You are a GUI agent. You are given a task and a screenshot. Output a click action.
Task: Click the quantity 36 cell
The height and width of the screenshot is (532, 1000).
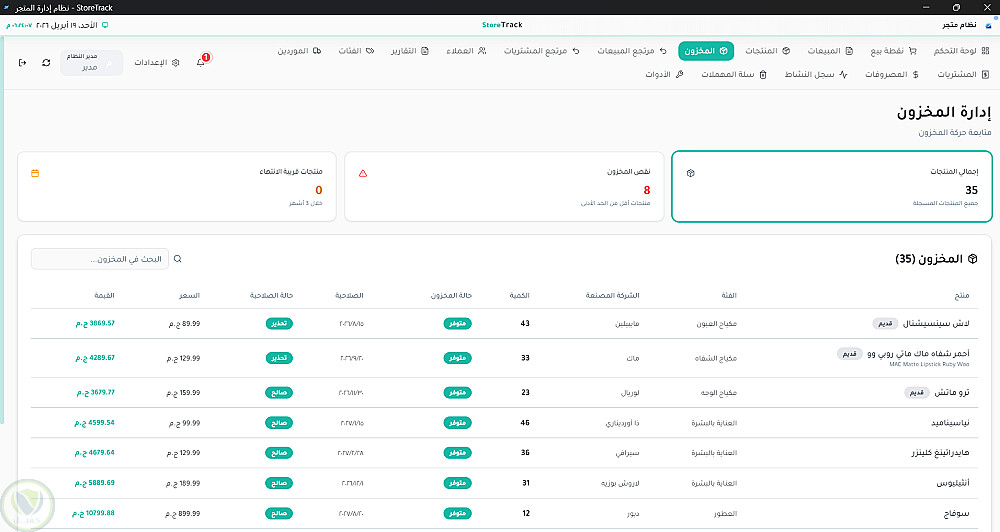pyautogui.click(x=526, y=453)
